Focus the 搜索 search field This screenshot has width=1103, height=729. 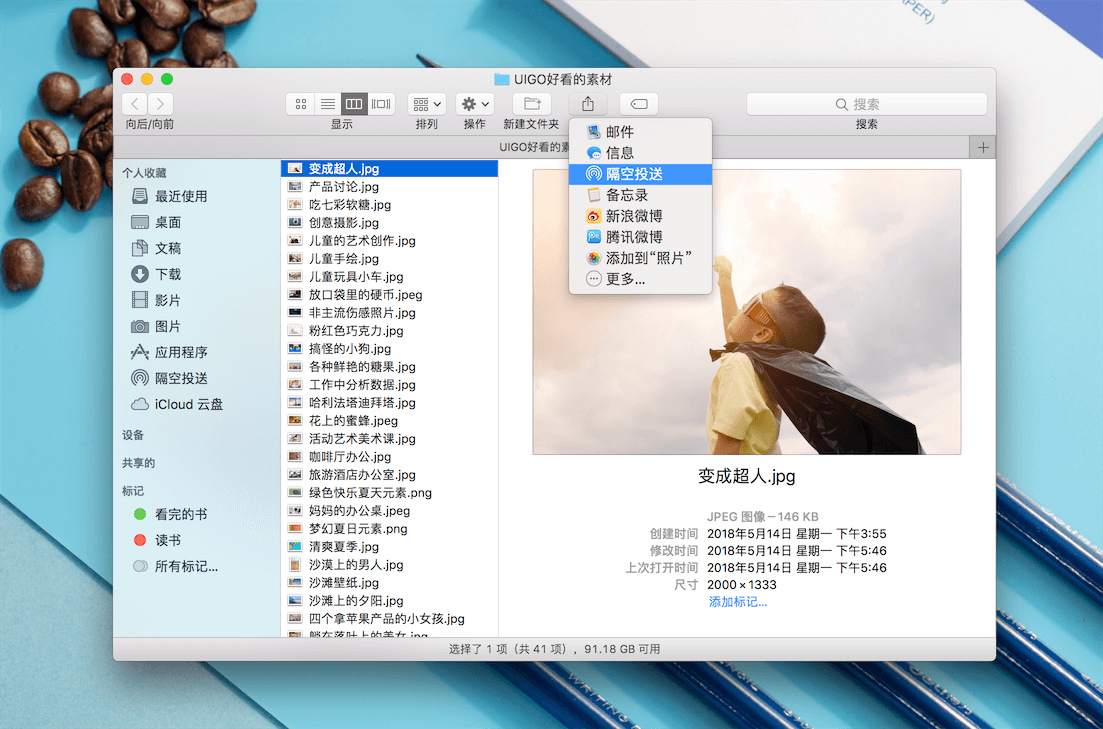[867, 104]
